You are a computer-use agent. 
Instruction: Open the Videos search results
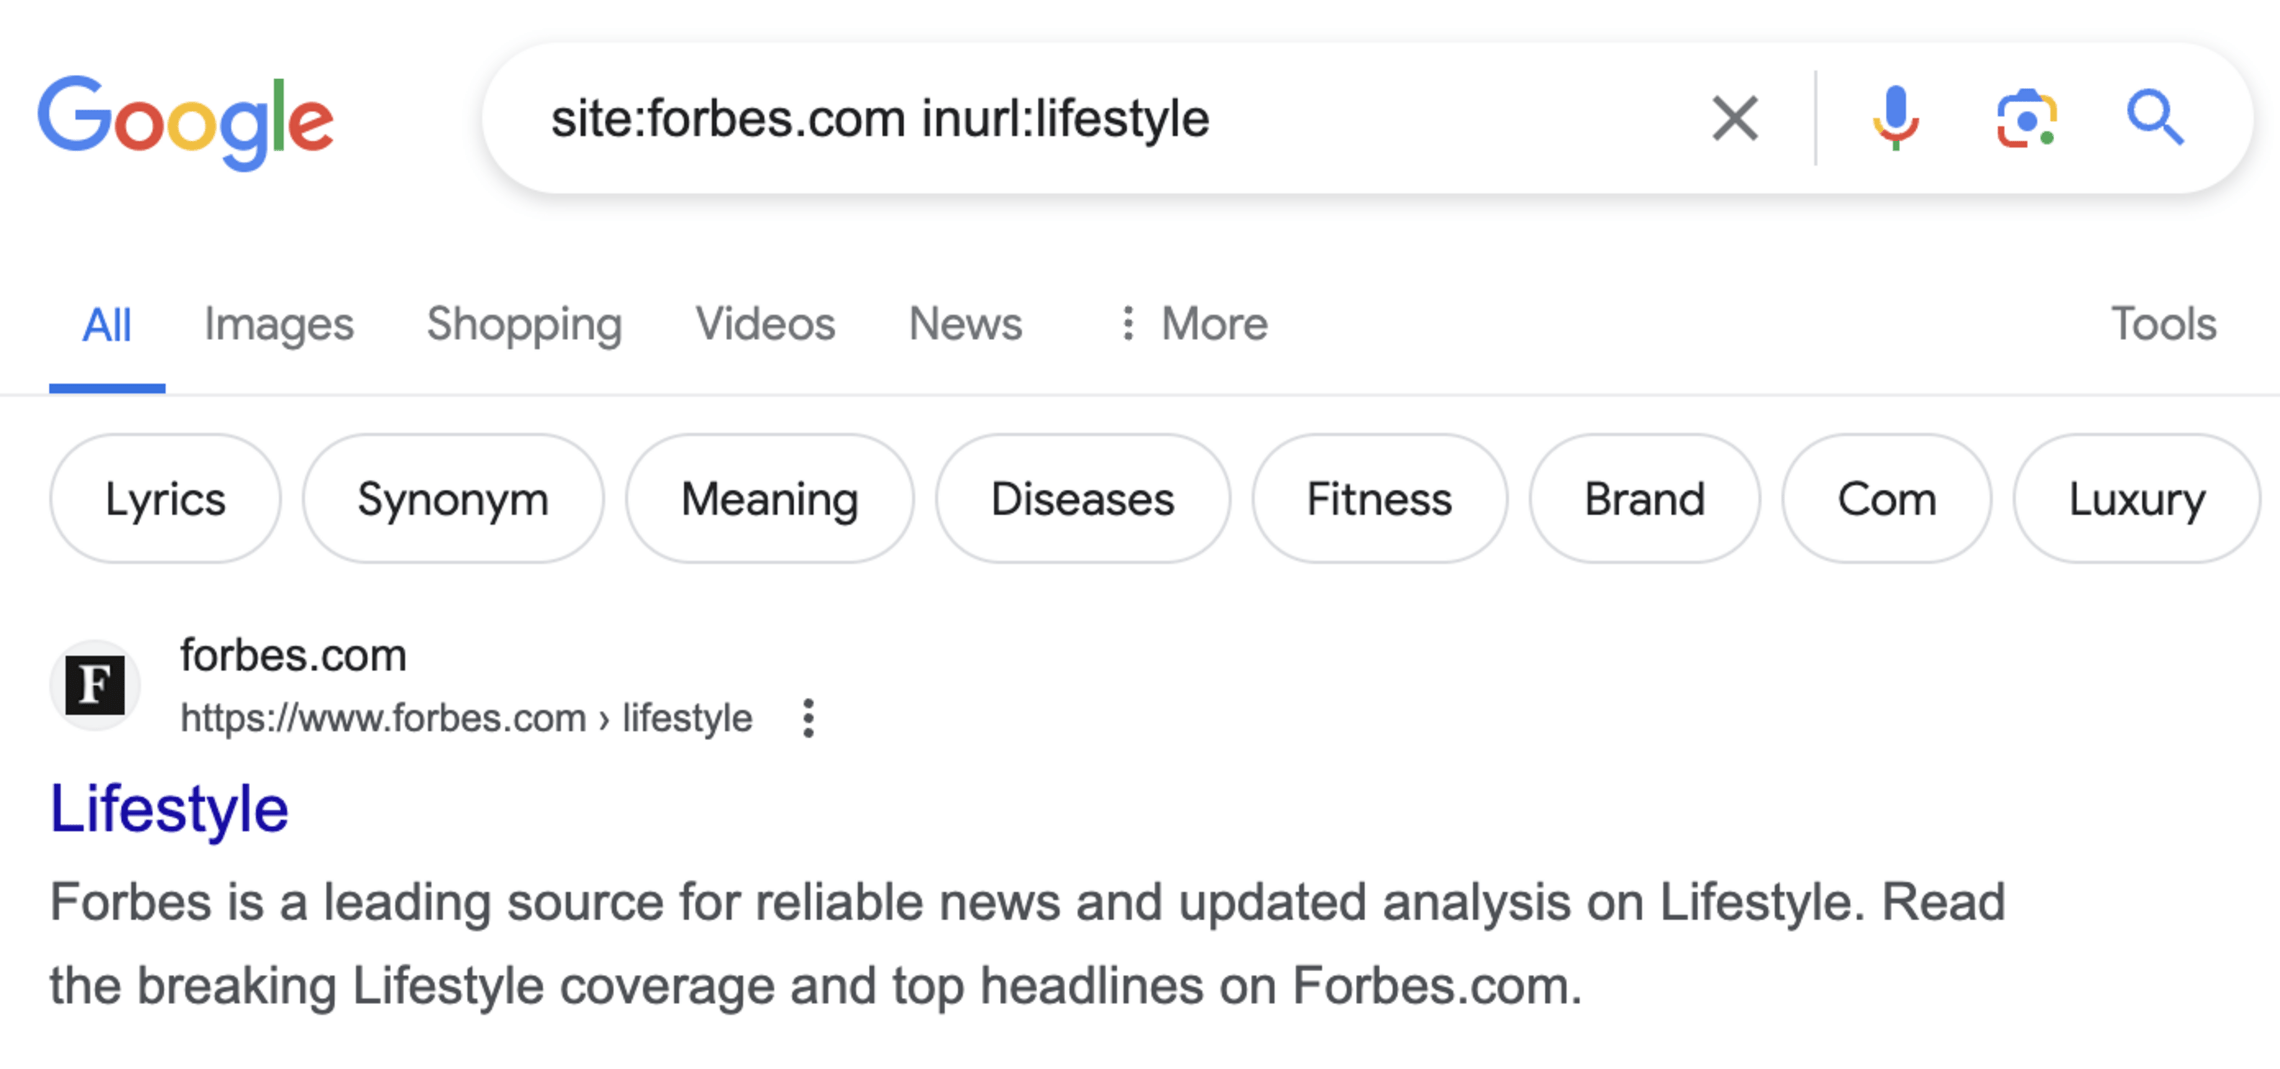765,324
